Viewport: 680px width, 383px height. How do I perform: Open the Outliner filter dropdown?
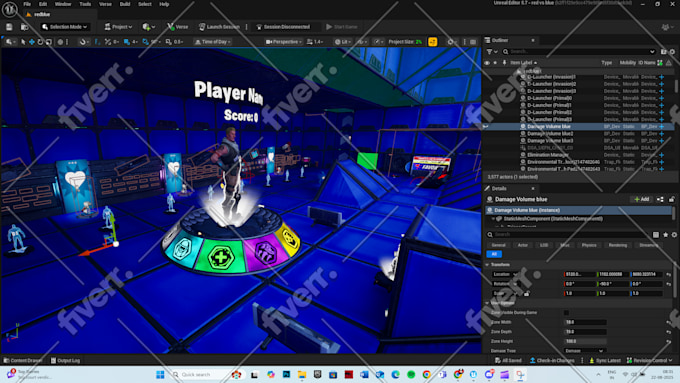[x=491, y=52]
